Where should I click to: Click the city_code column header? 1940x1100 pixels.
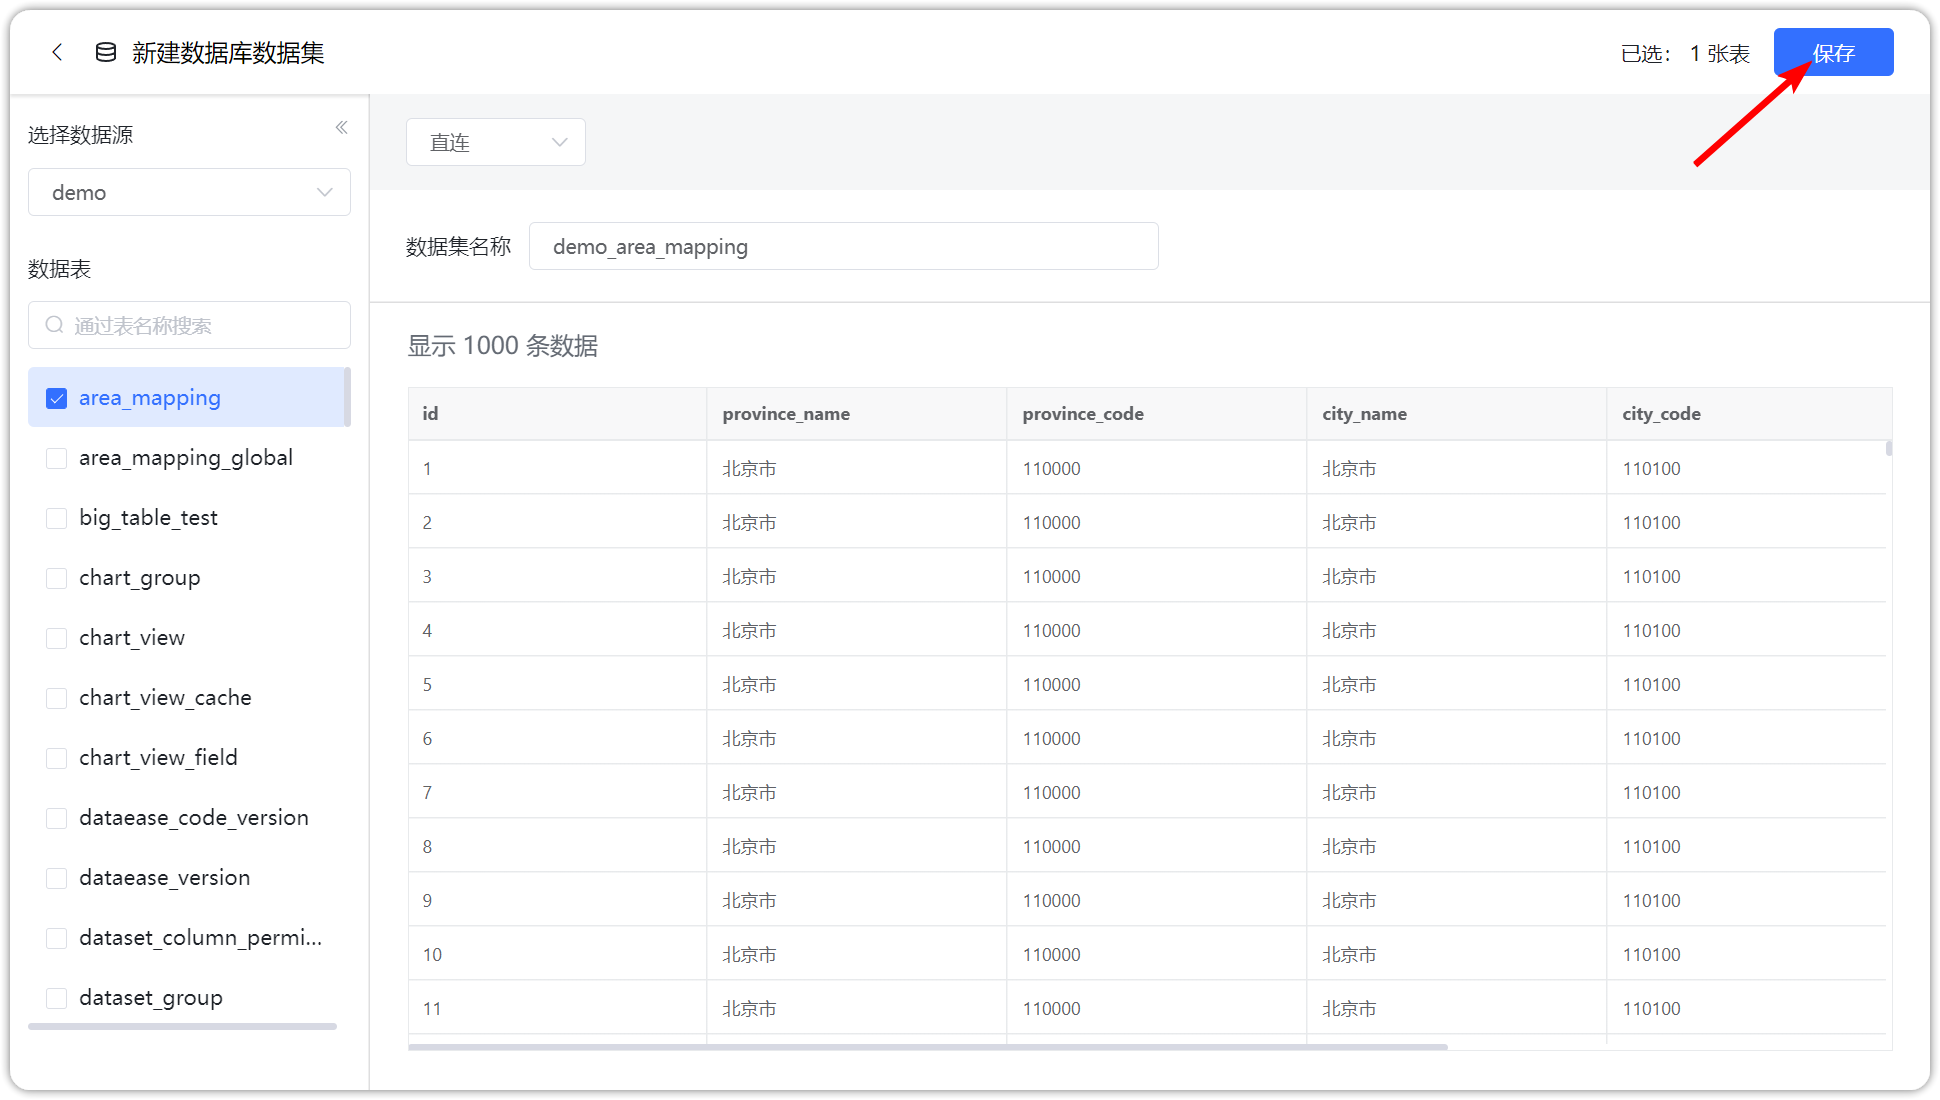click(1661, 414)
